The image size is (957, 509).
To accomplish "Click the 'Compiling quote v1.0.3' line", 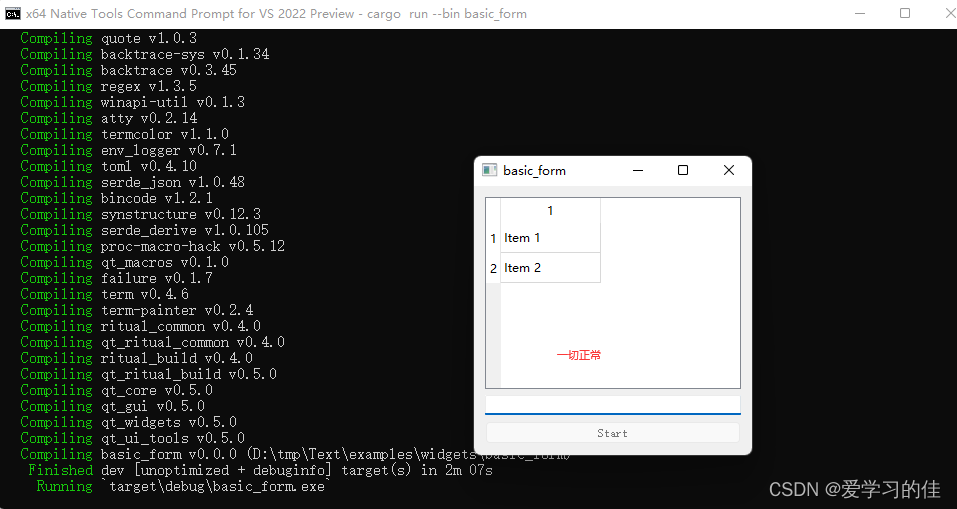I will point(109,38).
